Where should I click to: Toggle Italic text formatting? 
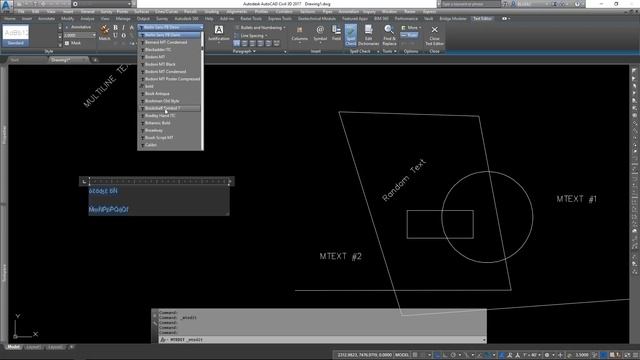click(x=123, y=27)
